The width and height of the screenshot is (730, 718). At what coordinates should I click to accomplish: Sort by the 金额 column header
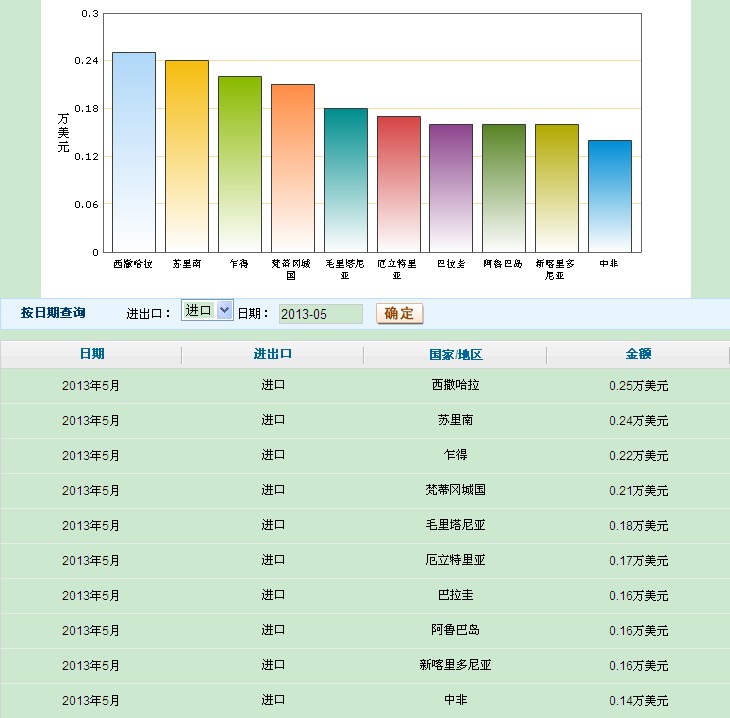[x=638, y=354]
